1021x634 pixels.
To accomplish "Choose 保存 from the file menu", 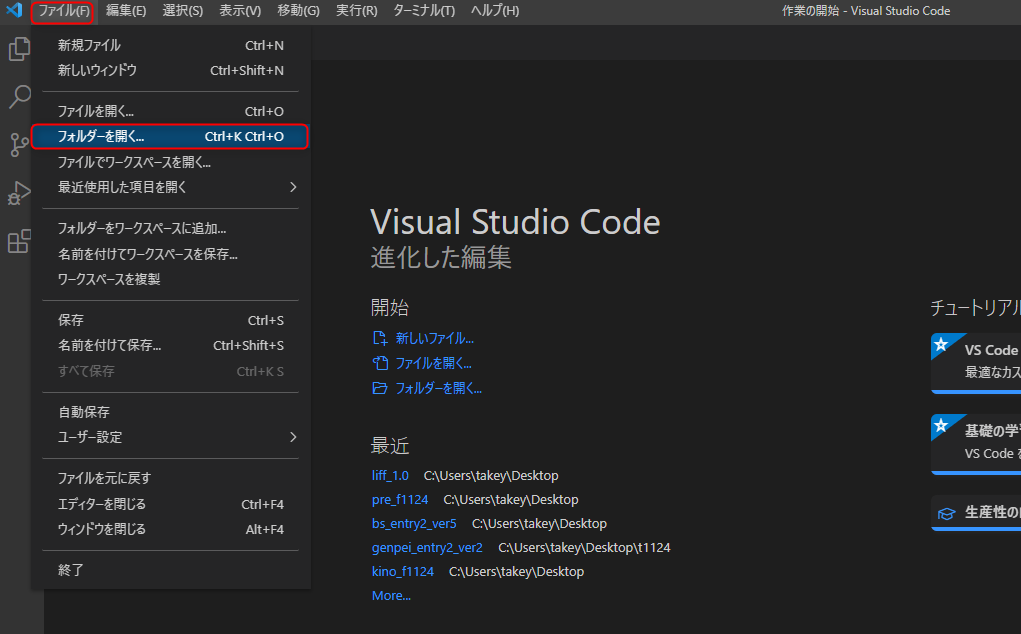I will pos(171,320).
